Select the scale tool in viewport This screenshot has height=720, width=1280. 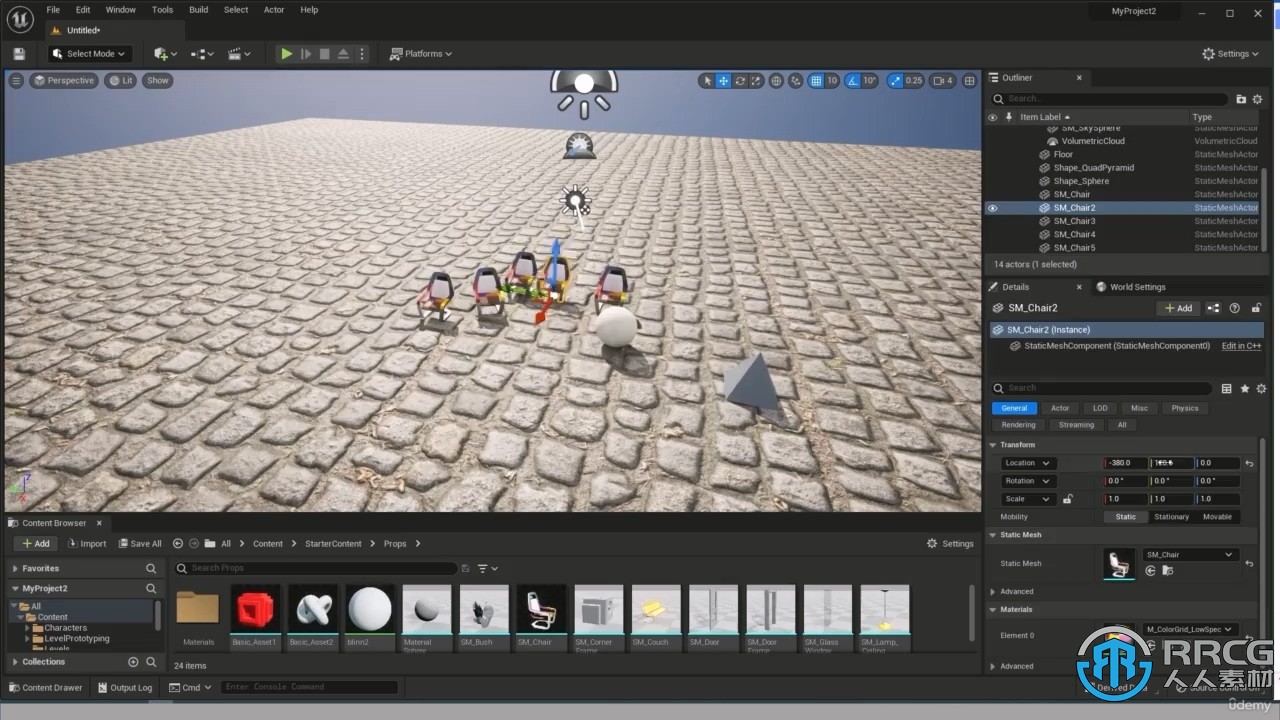coord(756,81)
